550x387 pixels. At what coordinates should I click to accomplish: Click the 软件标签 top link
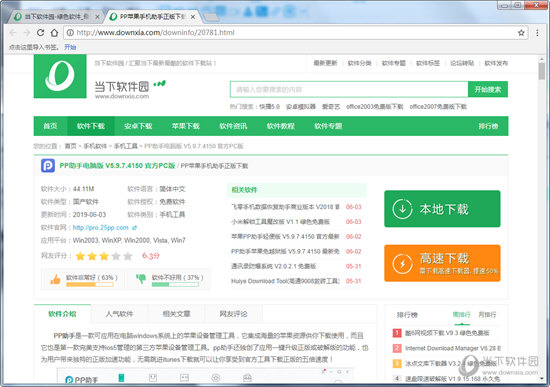428,63
